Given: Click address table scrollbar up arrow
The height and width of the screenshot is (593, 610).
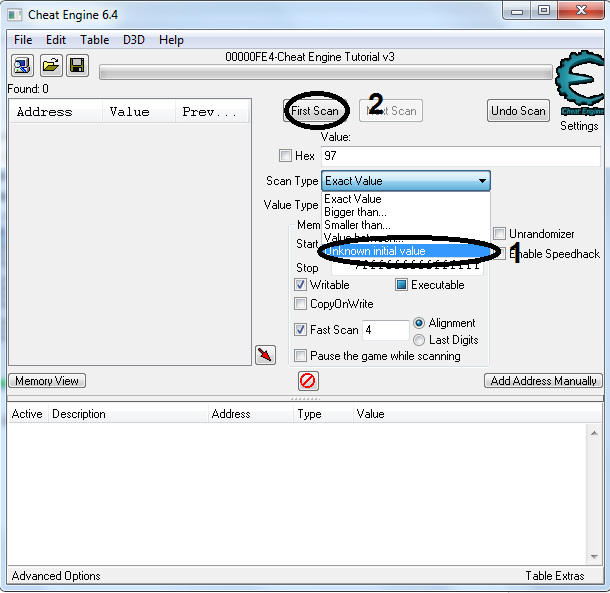Looking at the screenshot, I should click(594, 433).
